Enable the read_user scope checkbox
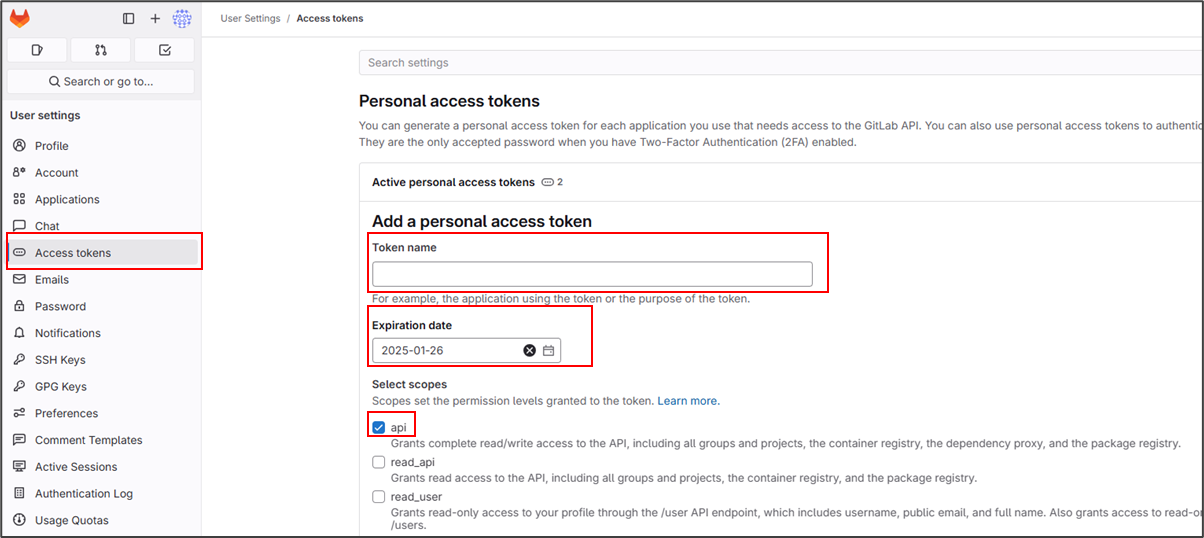1204x538 pixels. [379, 497]
